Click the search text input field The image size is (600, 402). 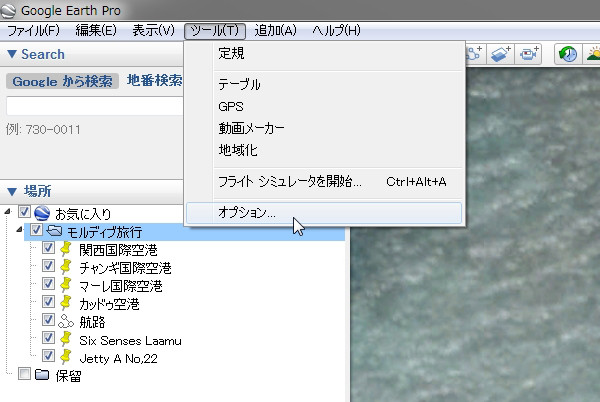coord(95,106)
